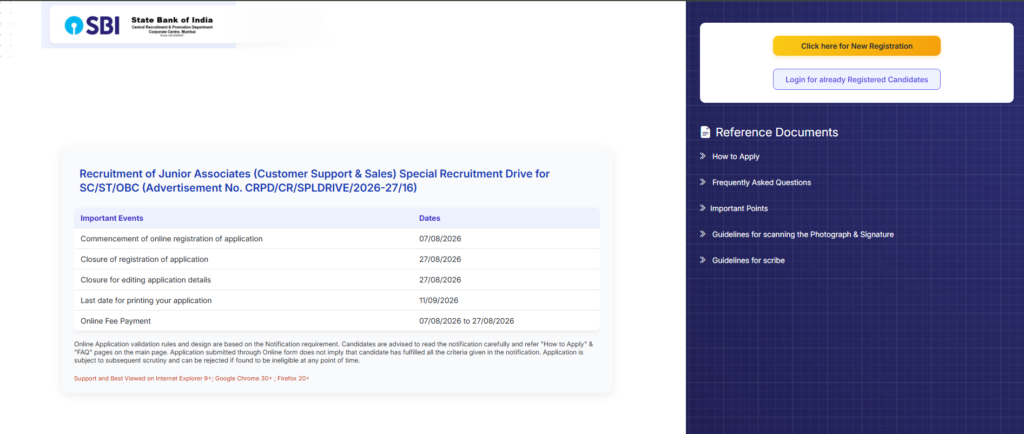
Task: Select the date 11/09/2026
Action: coord(439,300)
